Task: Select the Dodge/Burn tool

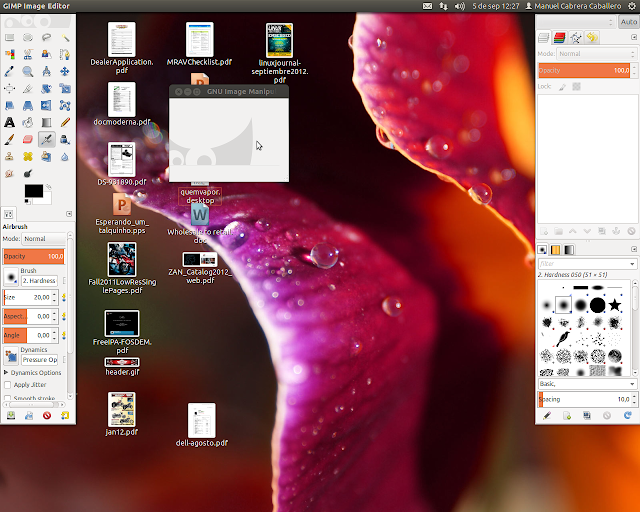Action: point(28,174)
